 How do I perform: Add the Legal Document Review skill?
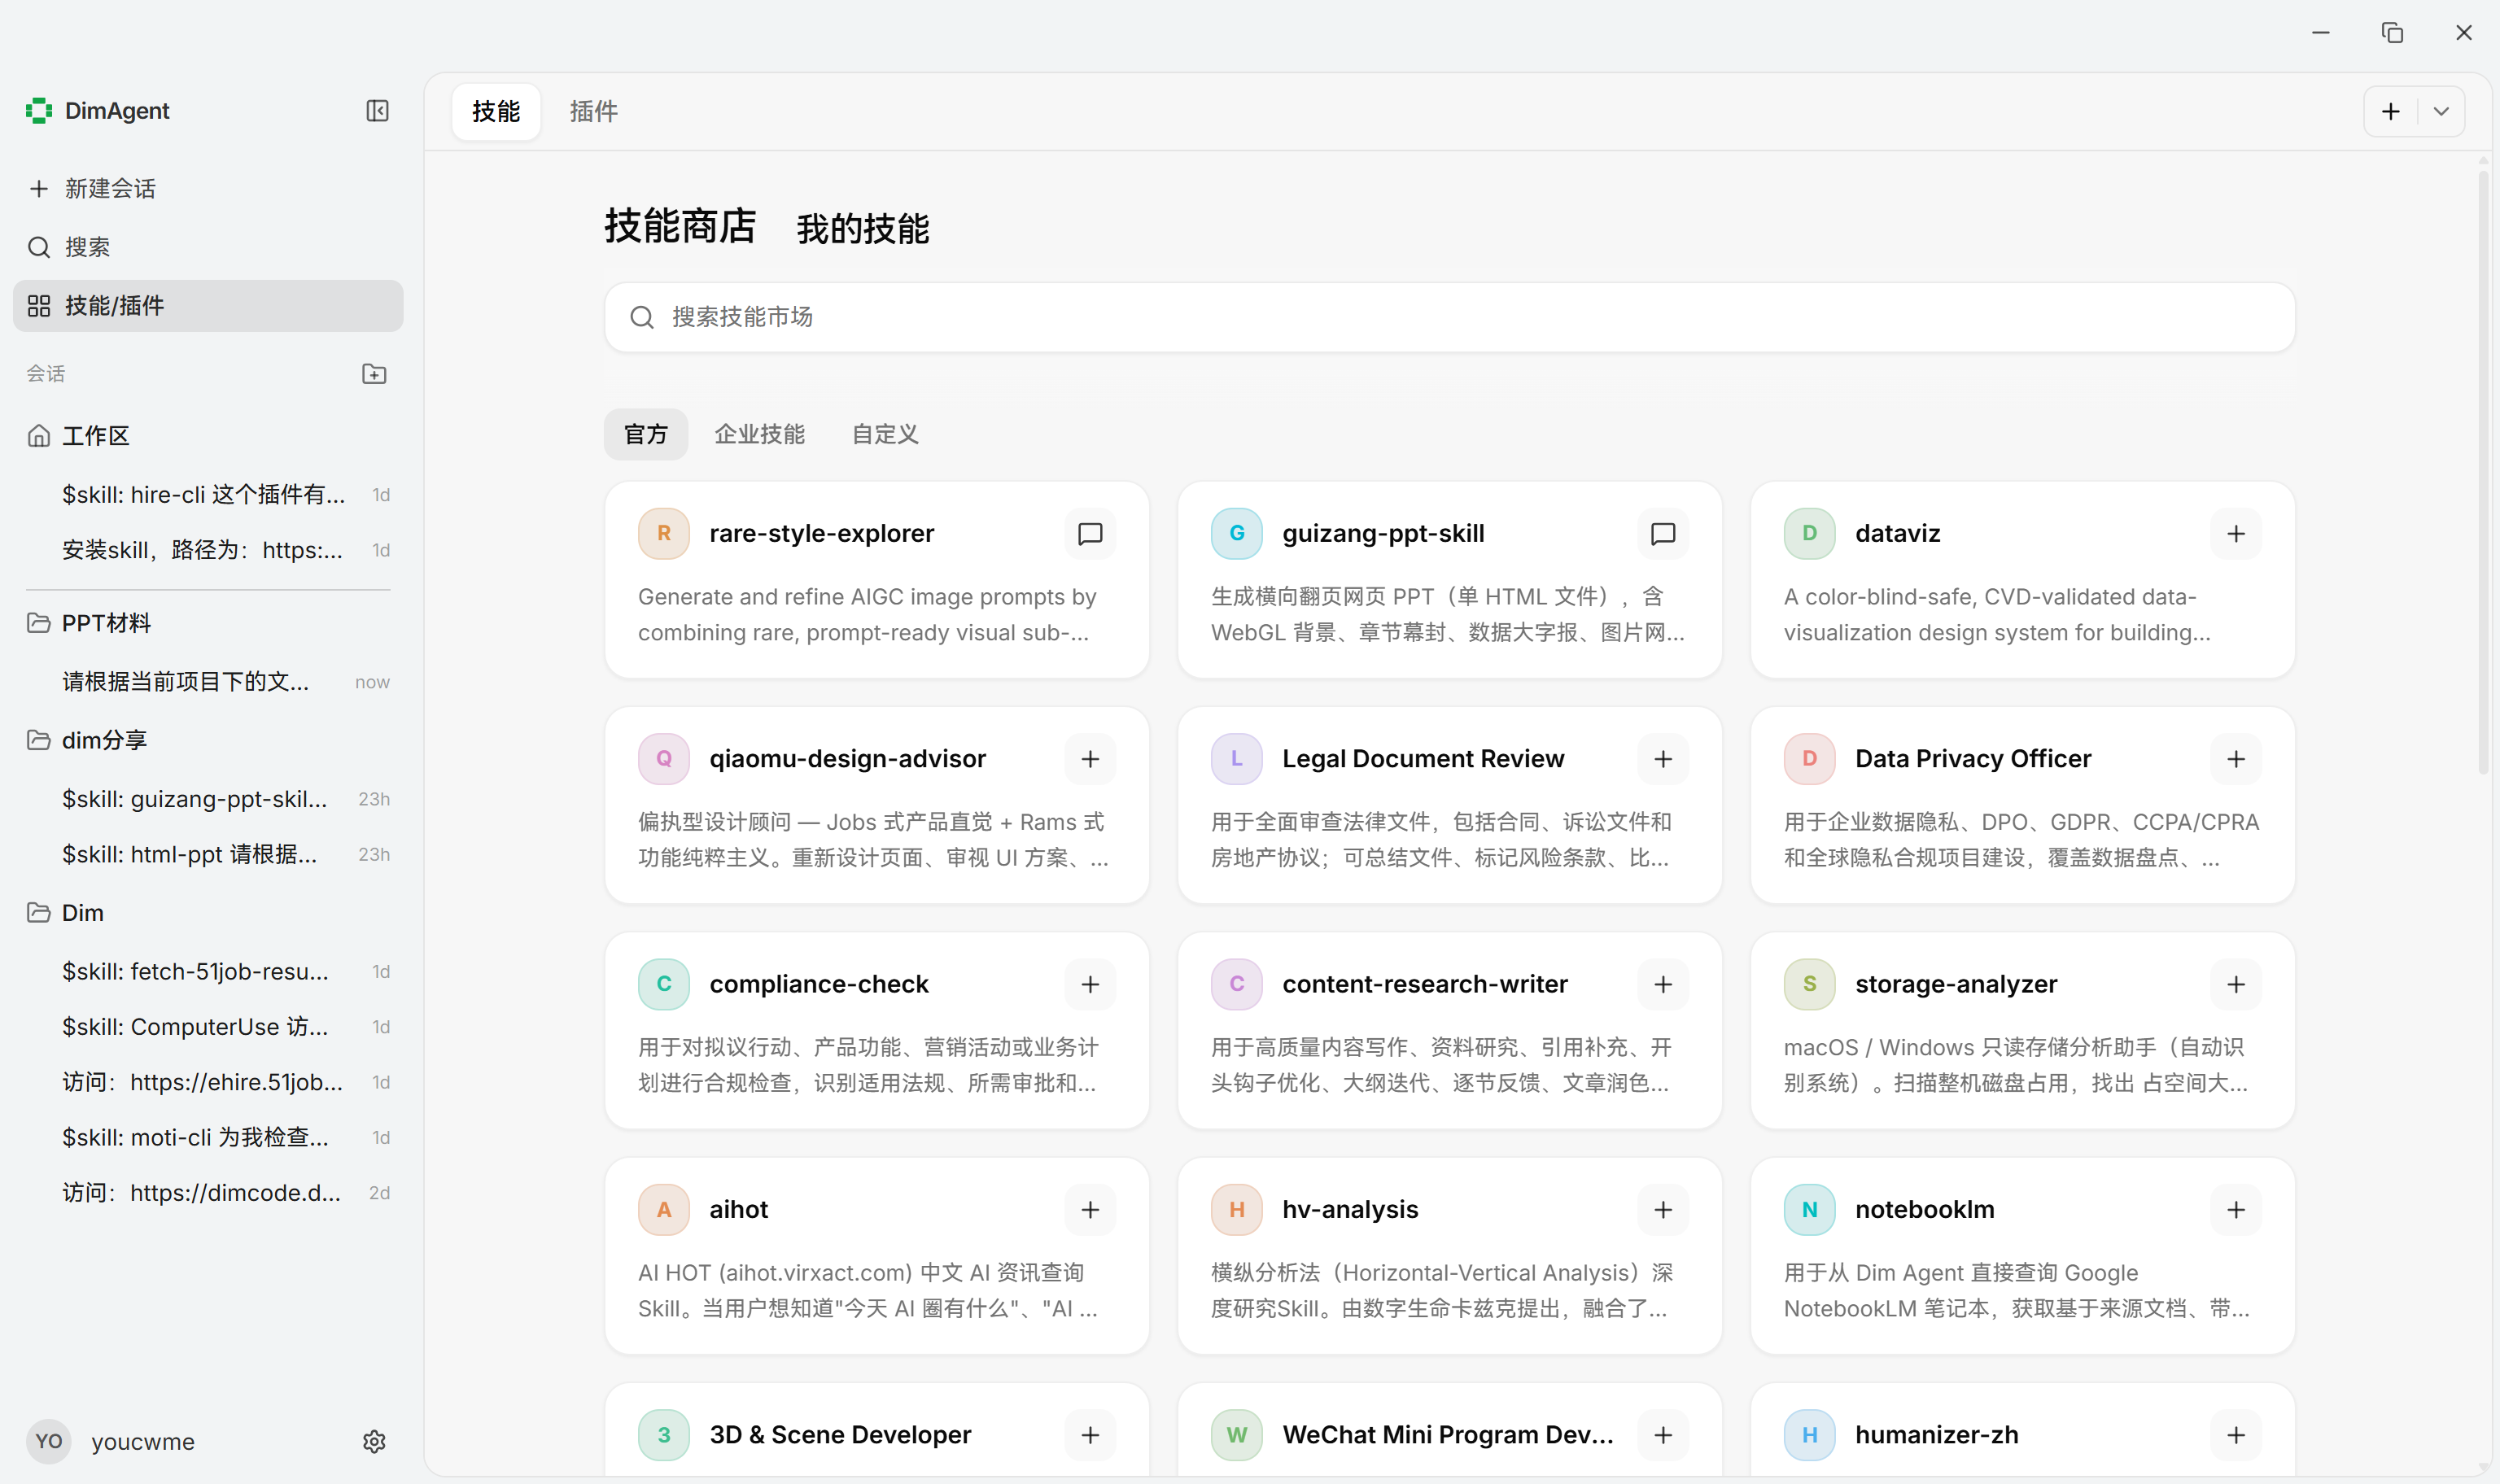[x=1663, y=759]
